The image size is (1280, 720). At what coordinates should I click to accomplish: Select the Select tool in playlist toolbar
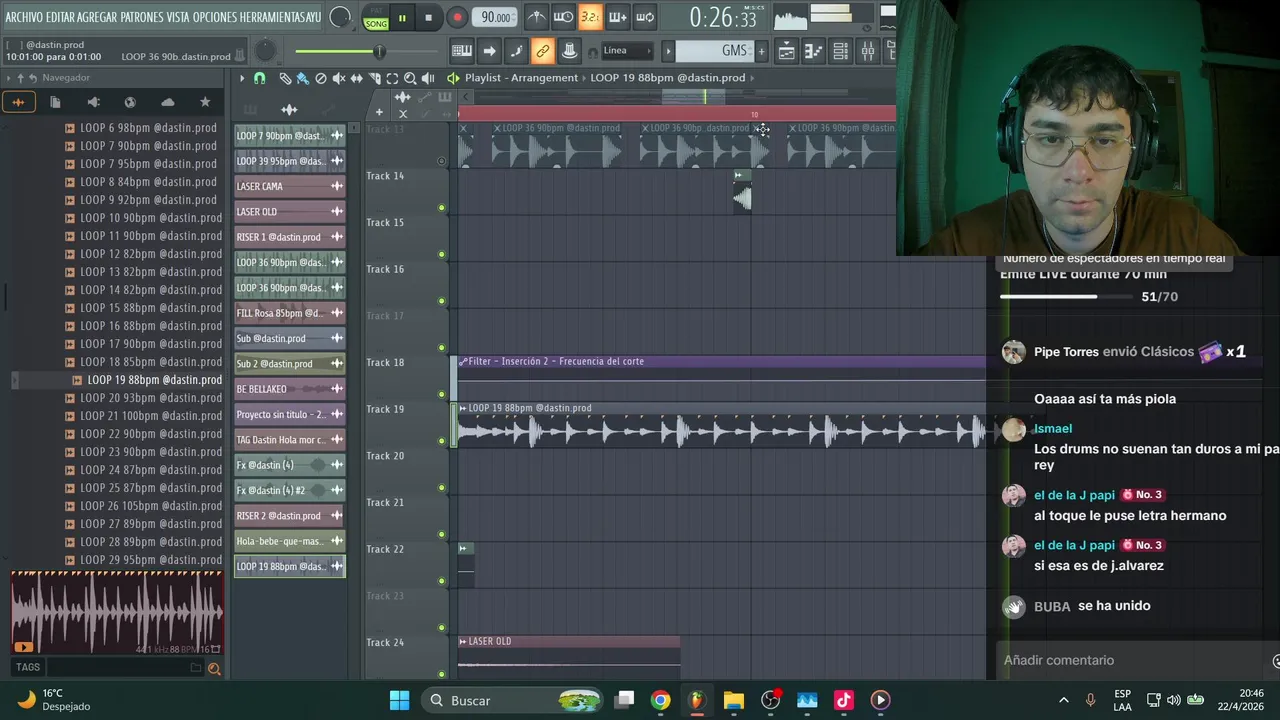coord(392,78)
